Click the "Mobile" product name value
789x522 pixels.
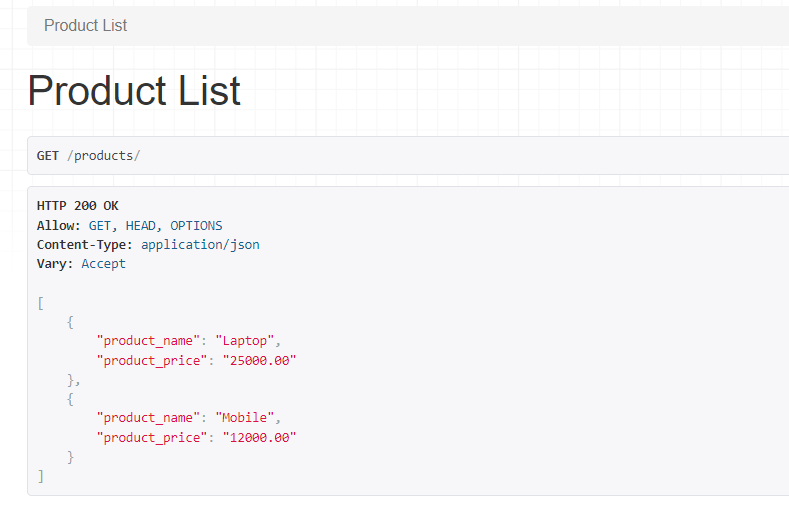pyautogui.click(x=248, y=417)
